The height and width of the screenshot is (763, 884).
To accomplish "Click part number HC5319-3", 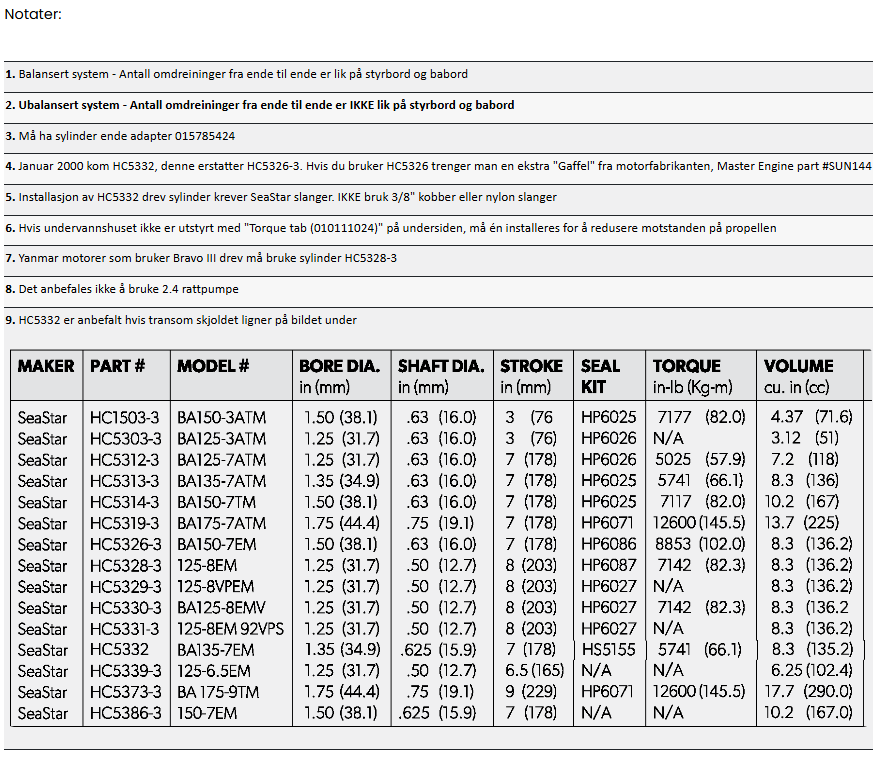I will (x=125, y=523).
